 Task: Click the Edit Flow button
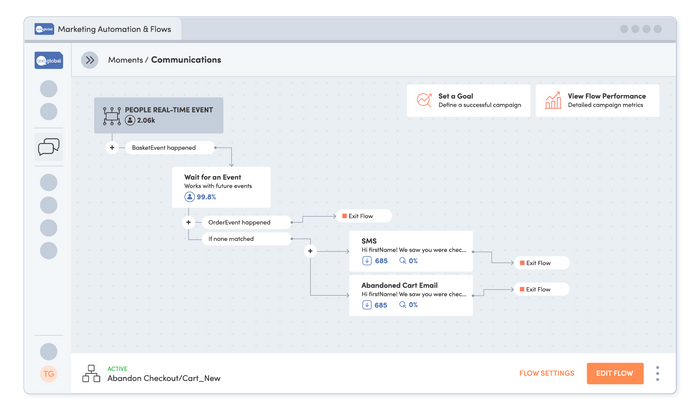(x=614, y=373)
